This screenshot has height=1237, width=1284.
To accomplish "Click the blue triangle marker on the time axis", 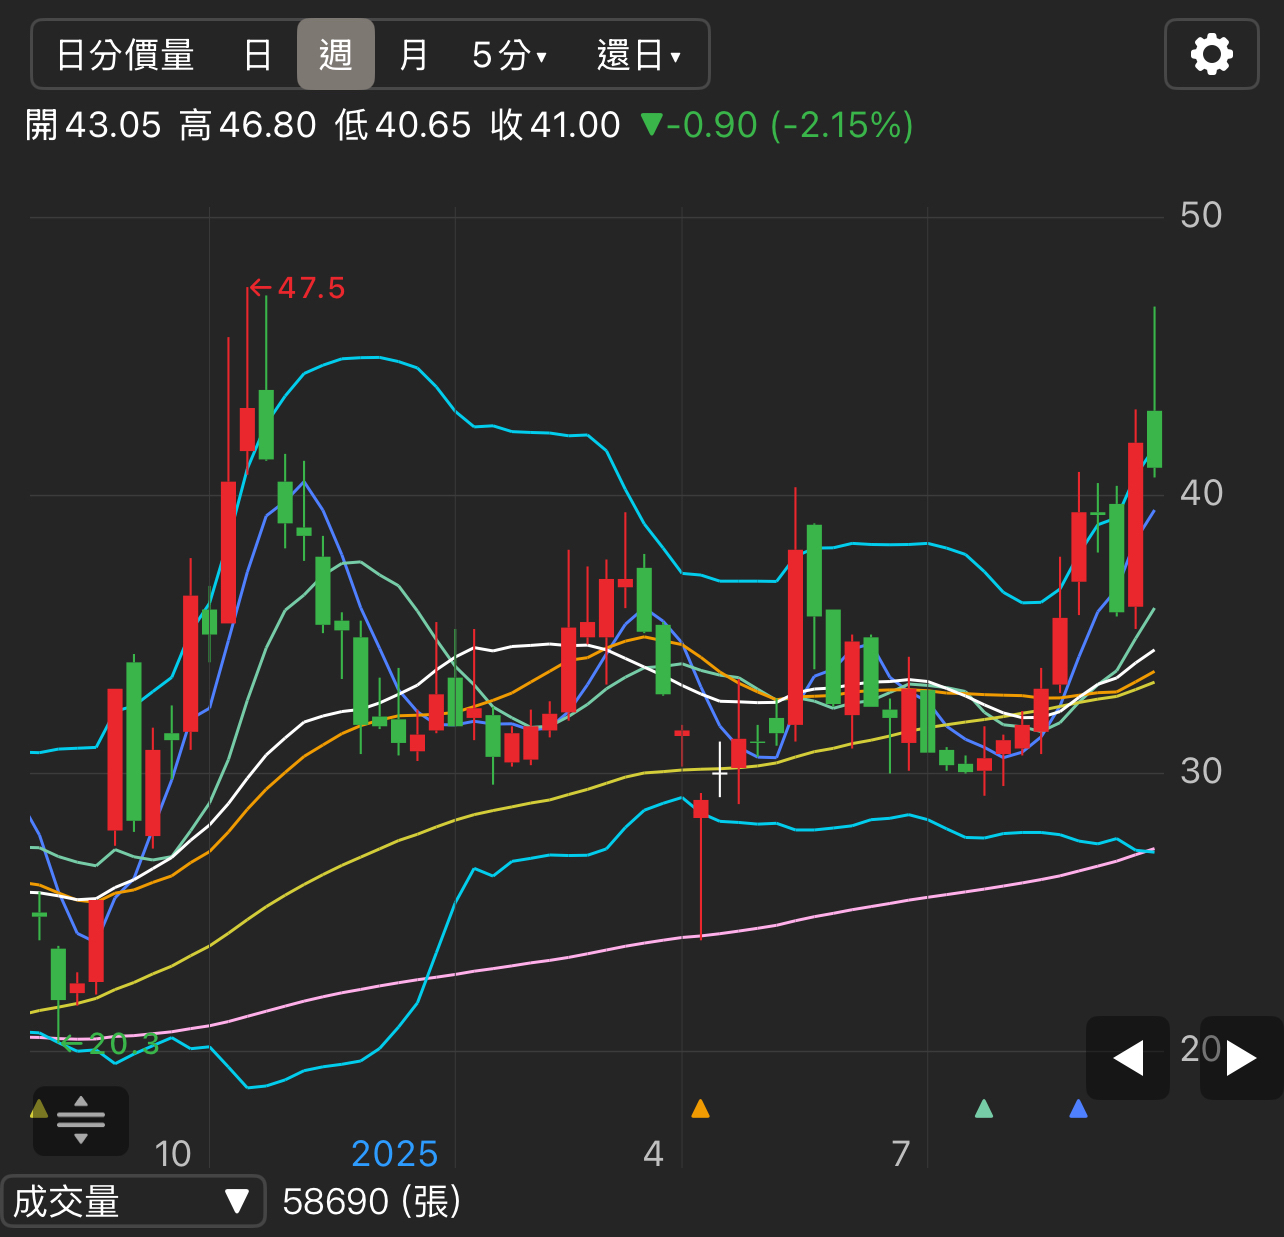I will pyautogui.click(x=1078, y=1108).
